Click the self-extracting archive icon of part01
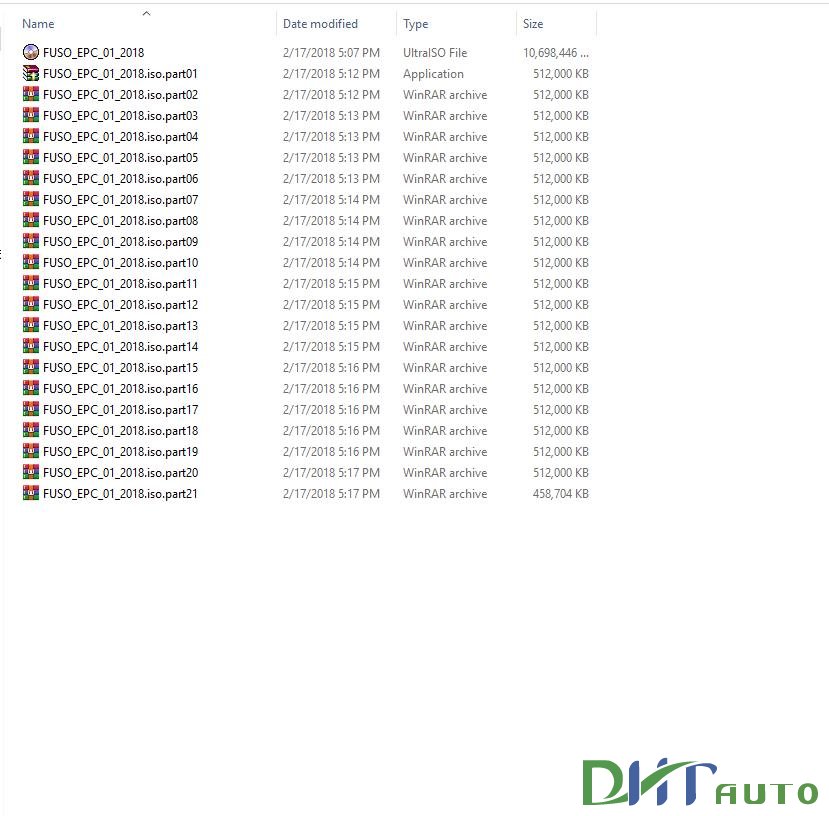Viewport: 829px width, 816px height. pyautogui.click(x=31, y=73)
